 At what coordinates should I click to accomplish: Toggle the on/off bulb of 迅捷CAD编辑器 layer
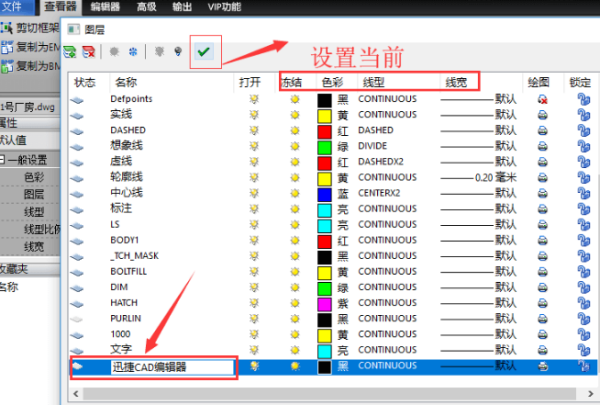[254, 366]
